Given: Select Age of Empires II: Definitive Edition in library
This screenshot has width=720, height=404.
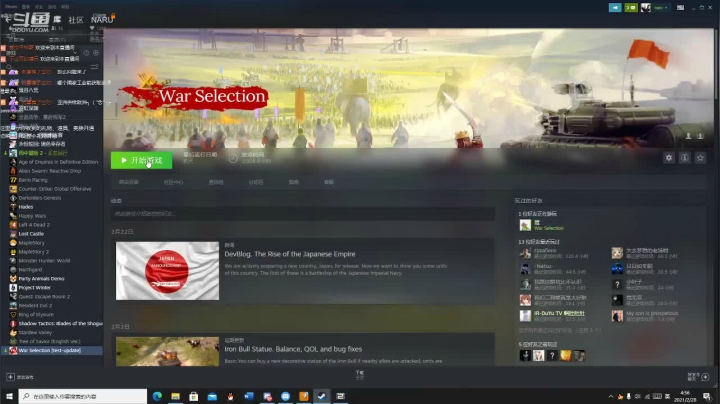Looking at the screenshot, I should tap(58, 162).
